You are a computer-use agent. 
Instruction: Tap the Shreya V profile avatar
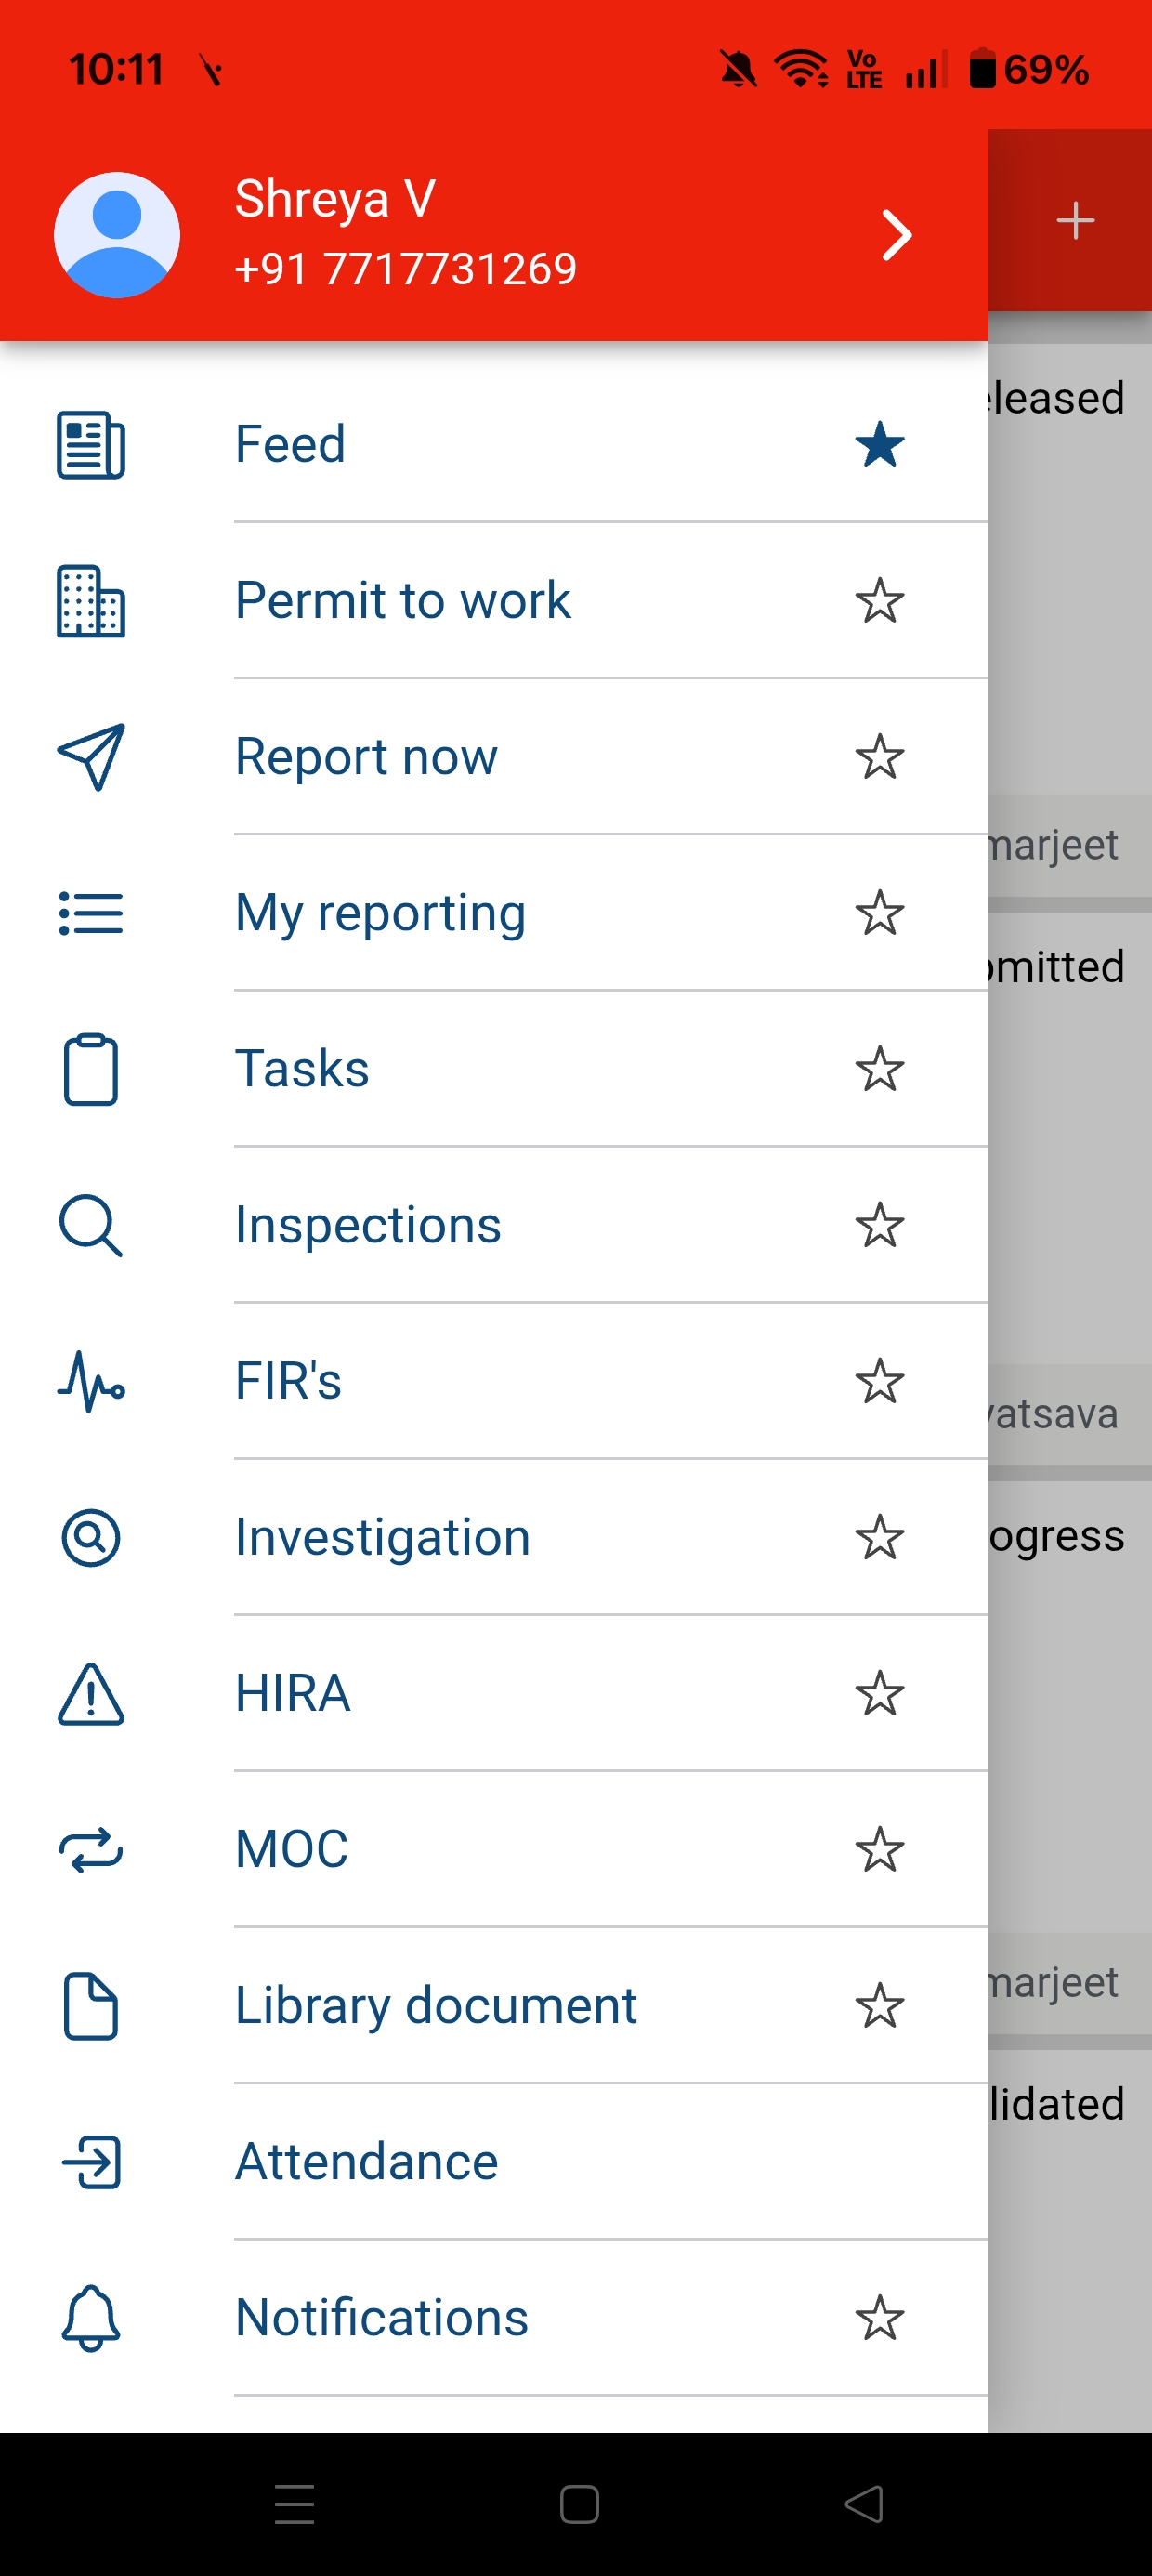point(117,236)
